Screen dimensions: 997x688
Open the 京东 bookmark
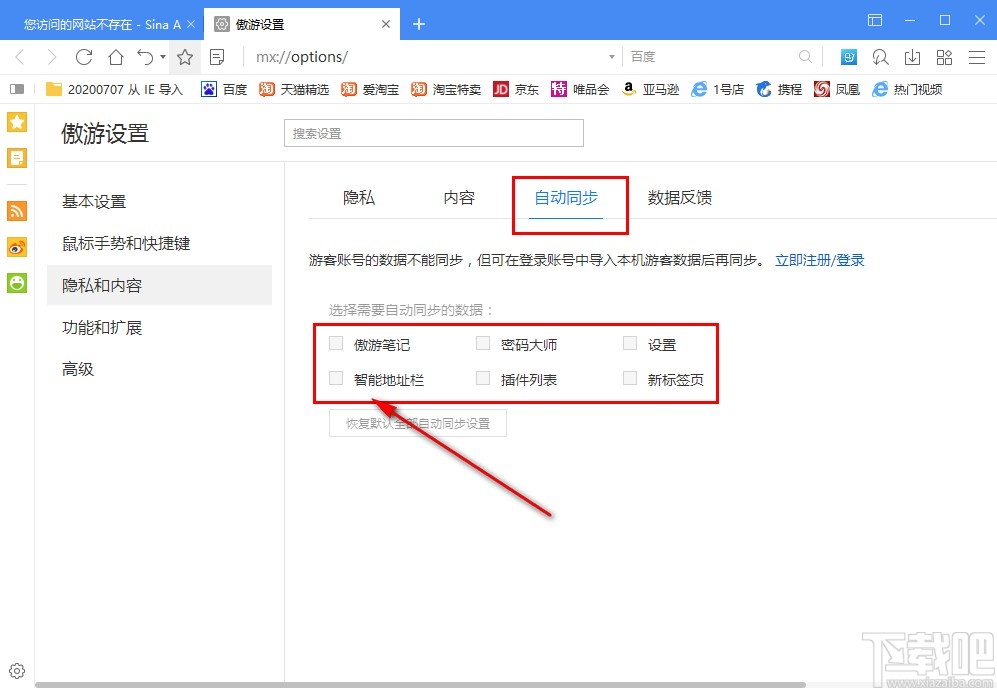[x=516, y=89]
